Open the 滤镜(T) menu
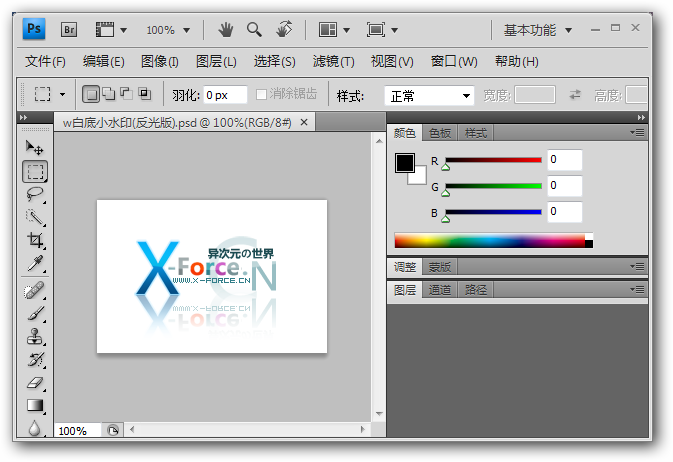 [x=333, y=61]
